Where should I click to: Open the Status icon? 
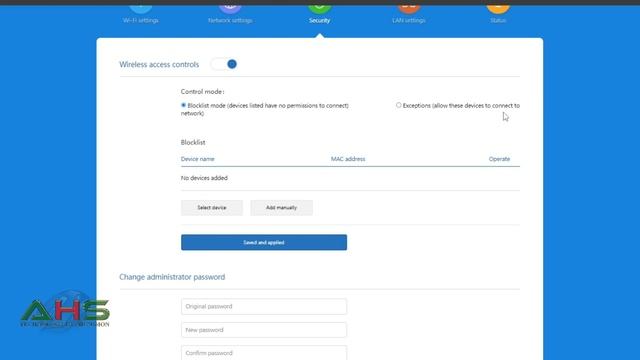coord(498,8)
